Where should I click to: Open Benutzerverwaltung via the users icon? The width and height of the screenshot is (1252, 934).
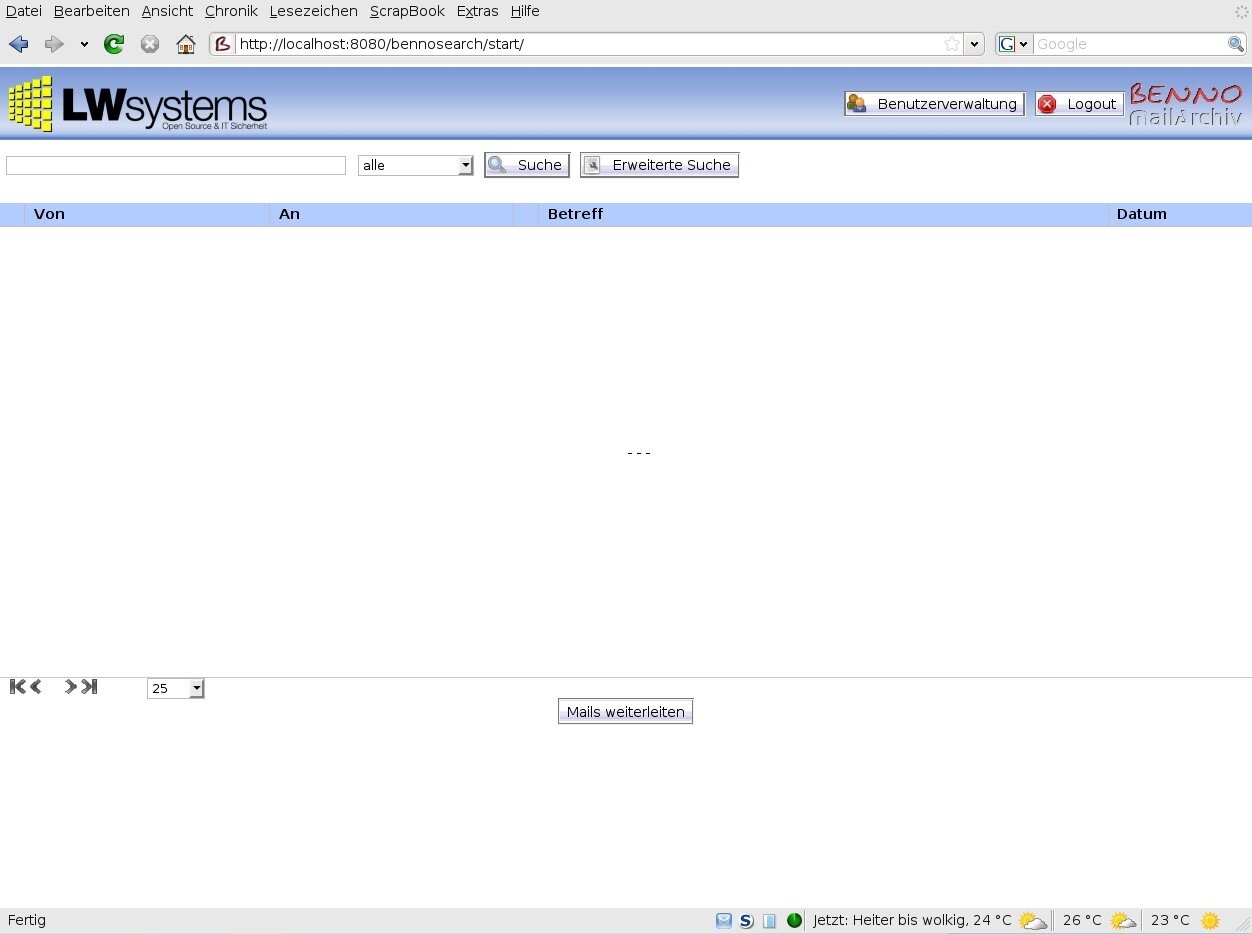pyautogui.click(x=858, y=103)
